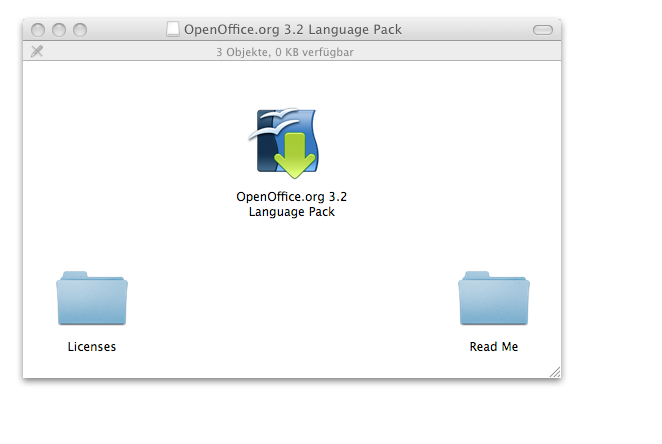The width and height of the screenshot is (662, 444).
Task: Click empty title bar area left of the title
Action: tap(125, 30)
